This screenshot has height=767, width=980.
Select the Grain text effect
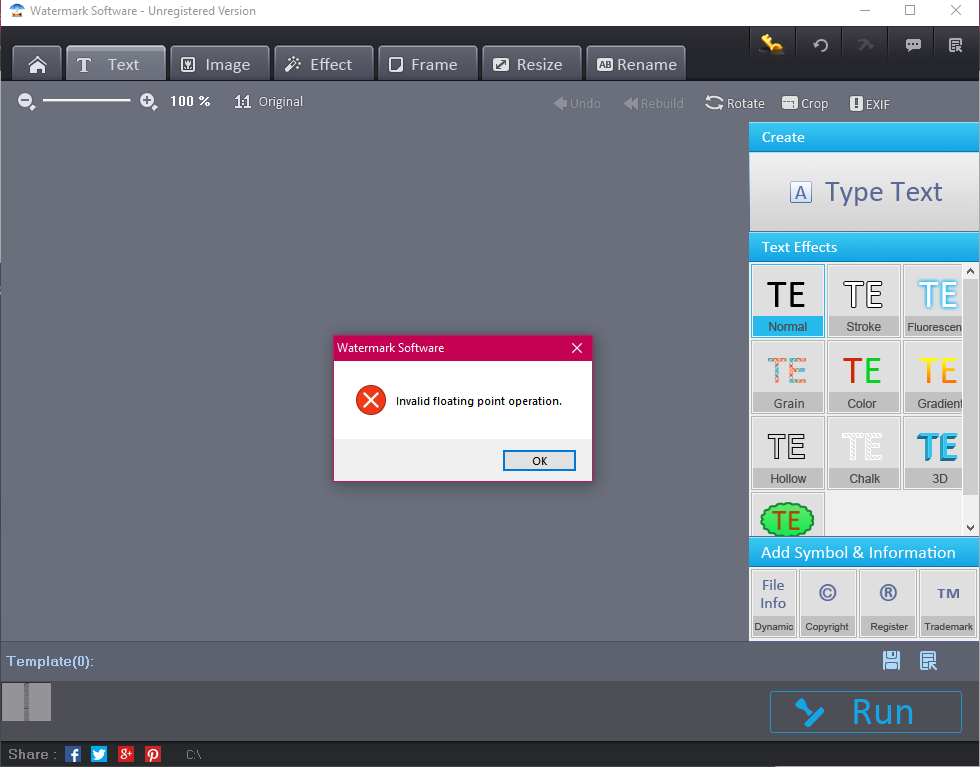point(788,376)
